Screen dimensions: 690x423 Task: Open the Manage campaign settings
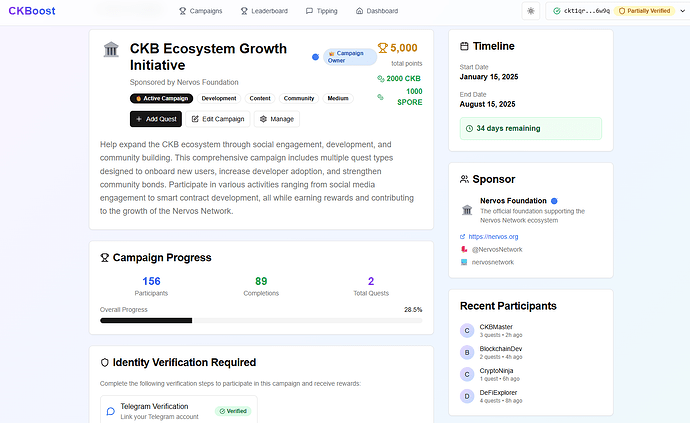click(277, 119)
